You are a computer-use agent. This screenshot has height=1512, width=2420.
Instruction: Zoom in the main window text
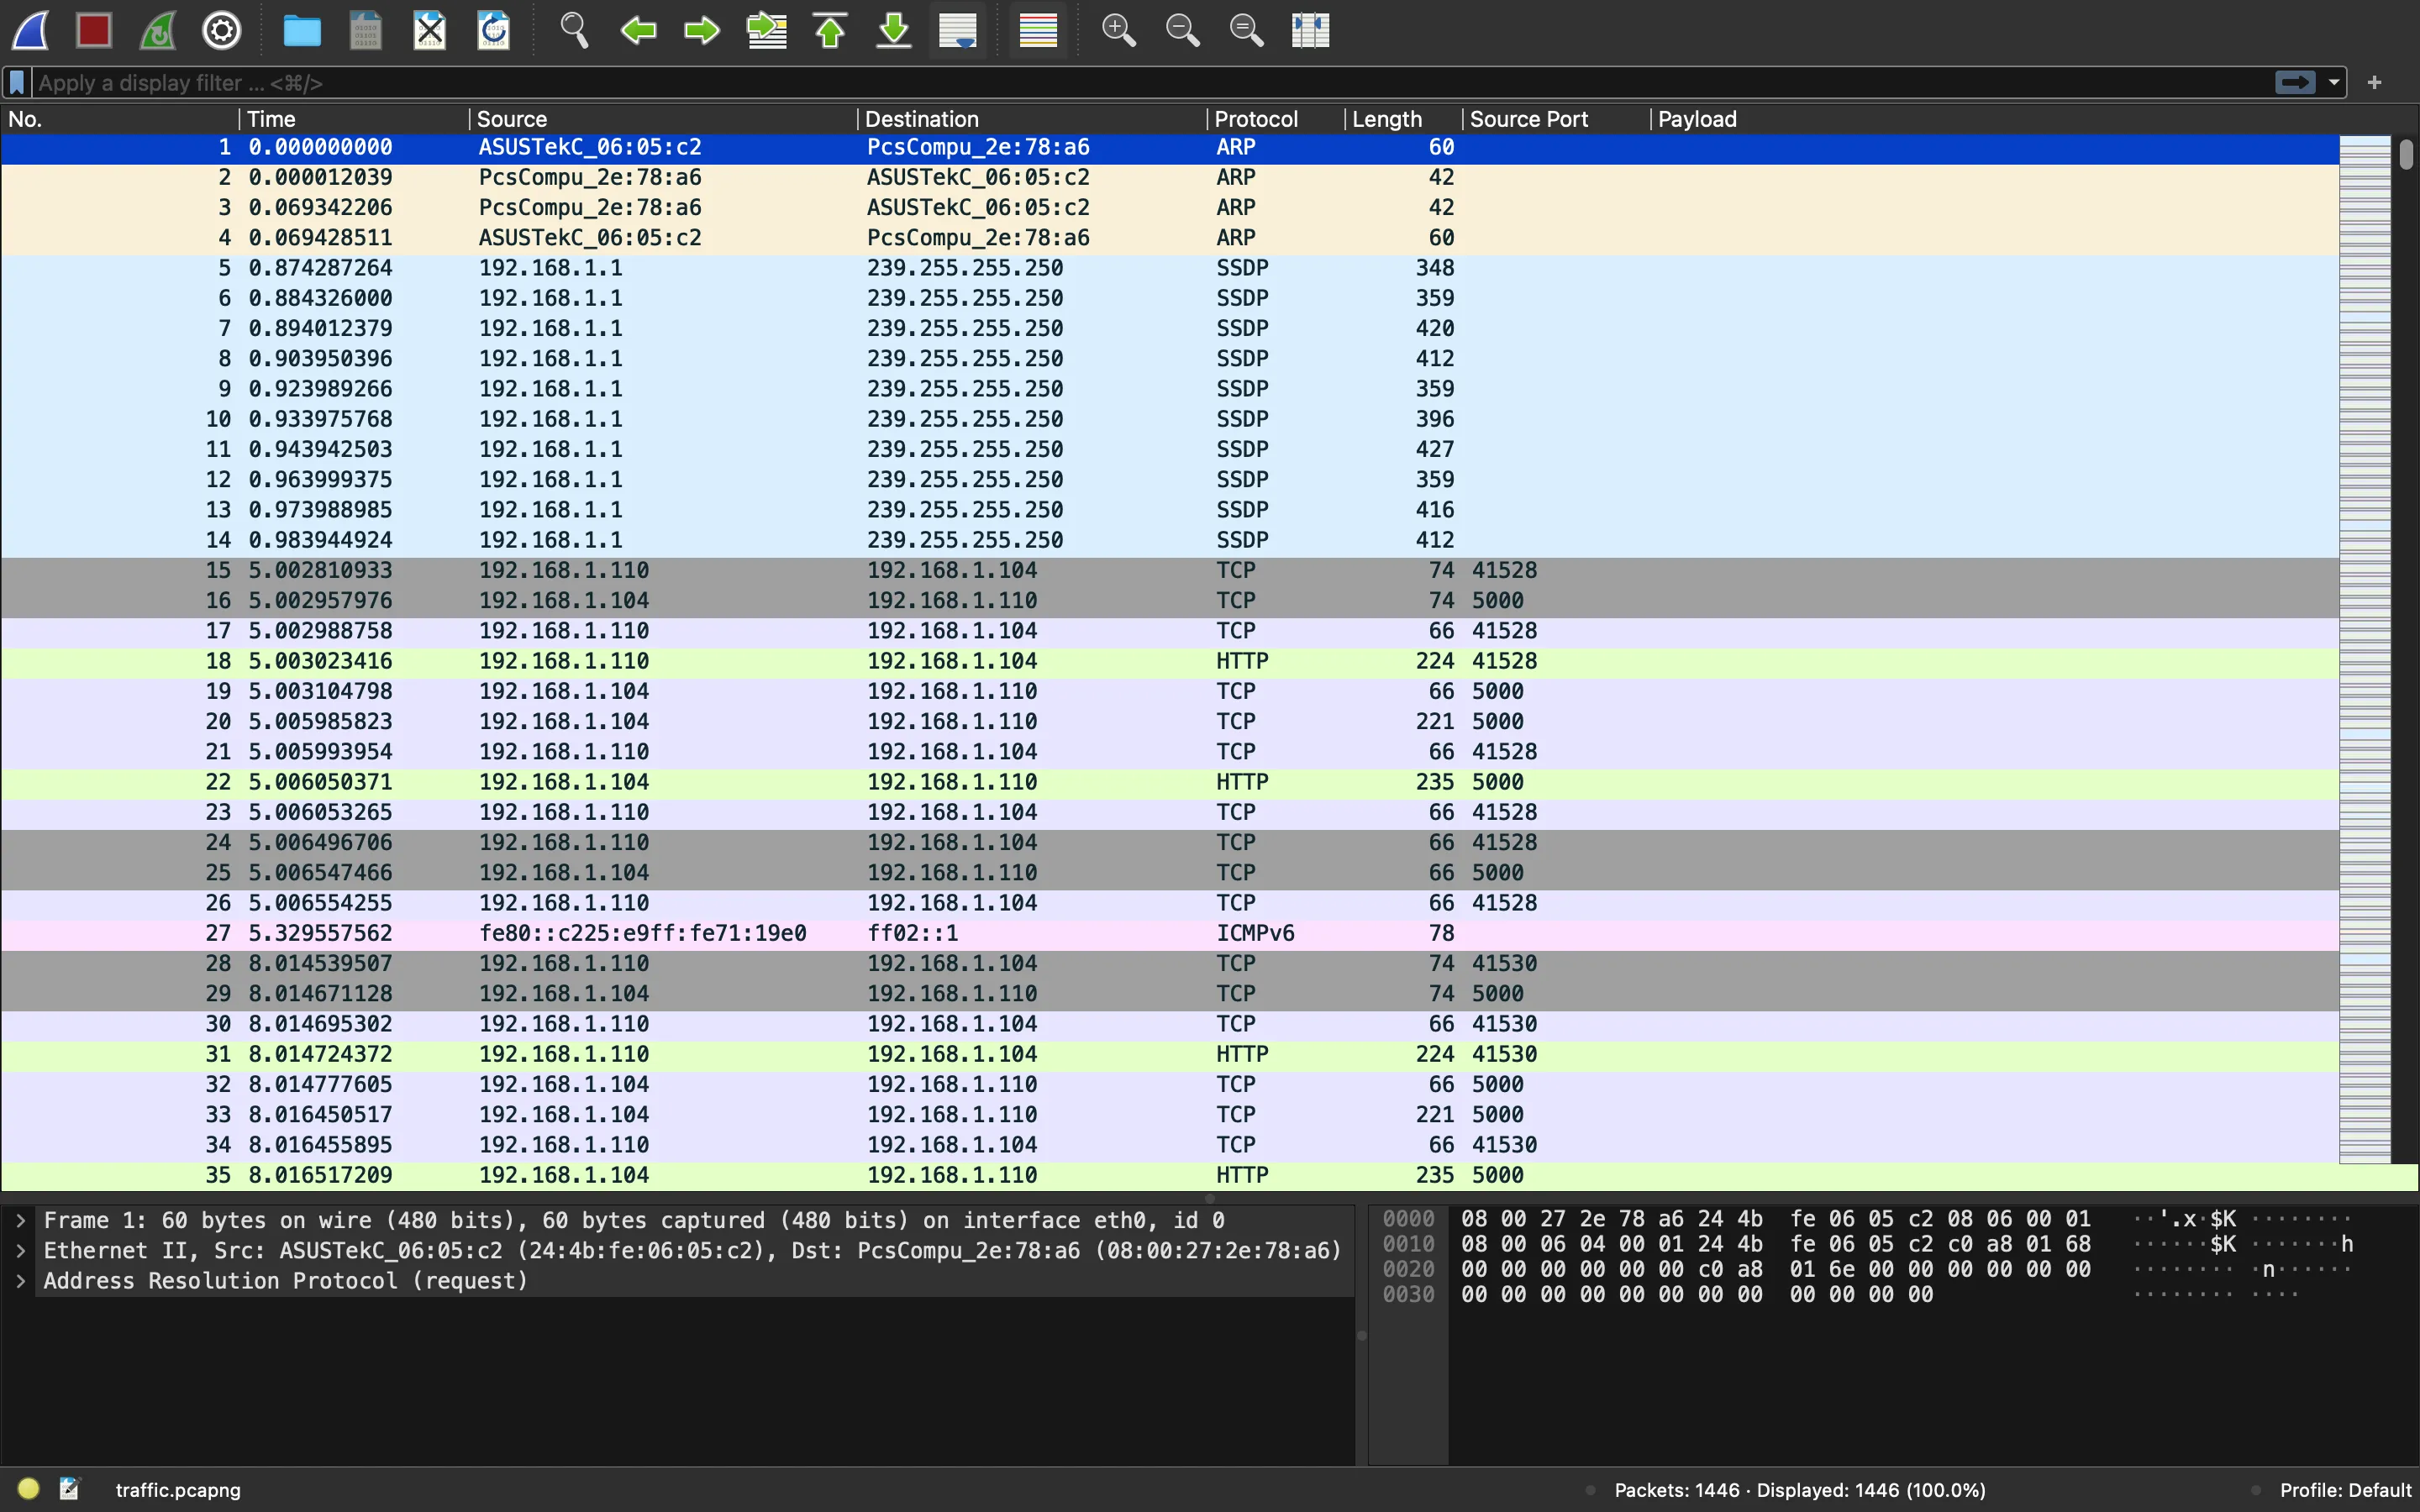(x=1118, y=30)
